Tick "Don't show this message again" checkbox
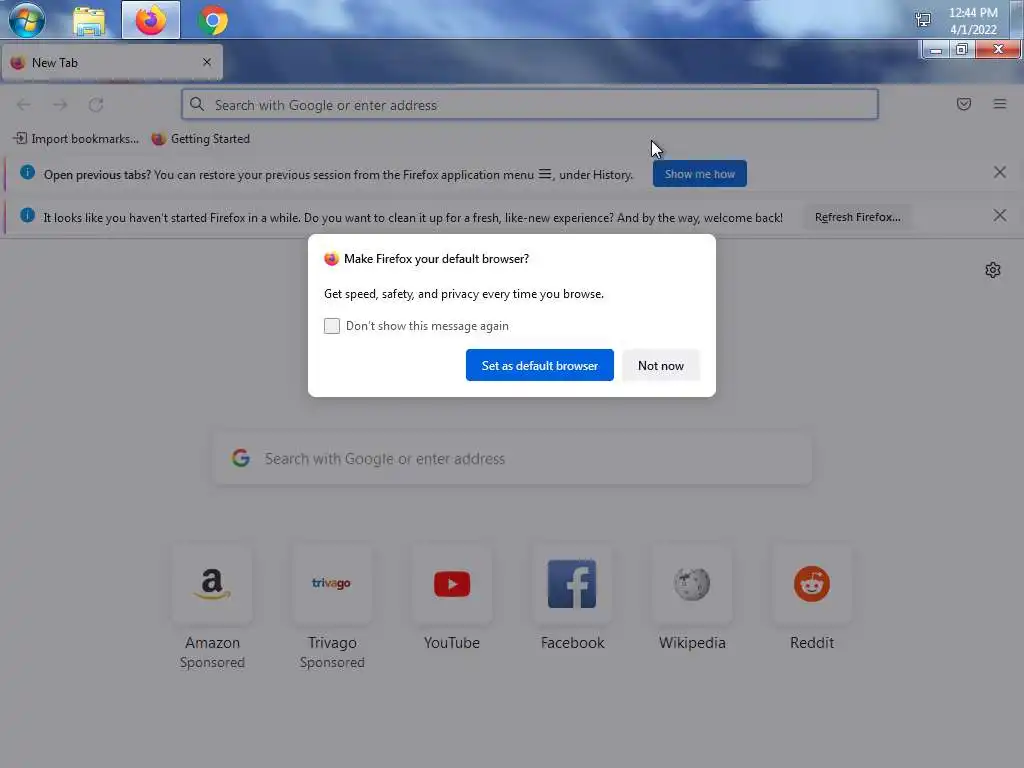Image resolution: width=1024 pixels, height=768 pixels. [332, 326]
